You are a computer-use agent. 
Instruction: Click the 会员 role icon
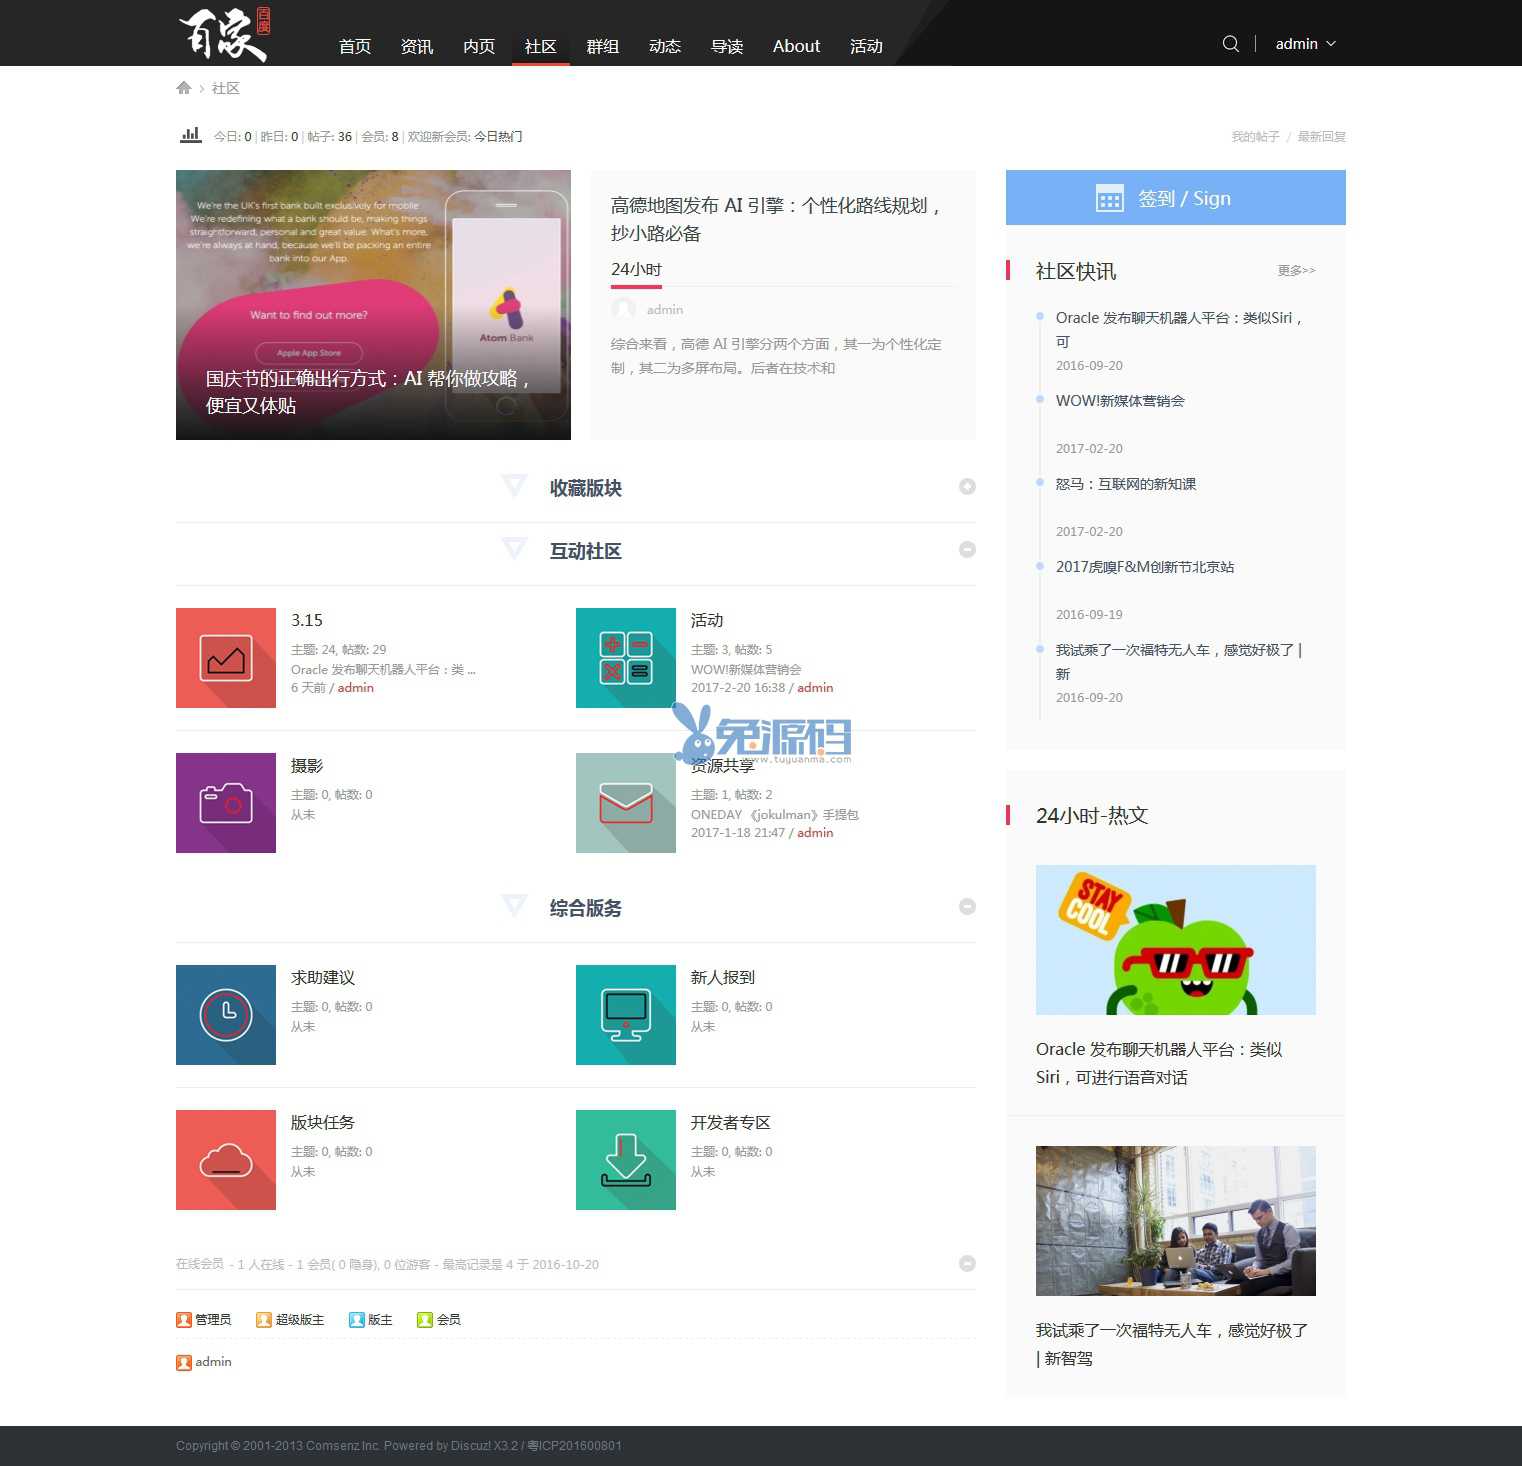click(x=425, y=1320)
